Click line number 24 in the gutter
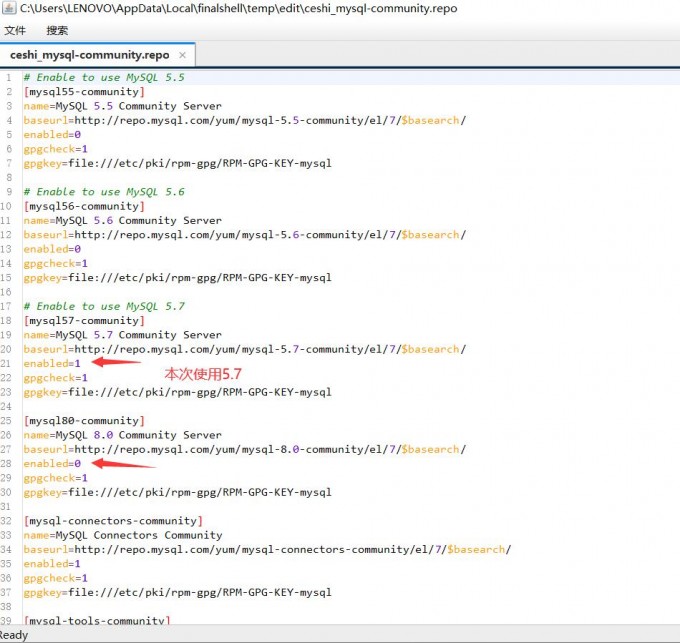Screen dimensions: 680x643 pyautogui.click(x=6, y=407)
